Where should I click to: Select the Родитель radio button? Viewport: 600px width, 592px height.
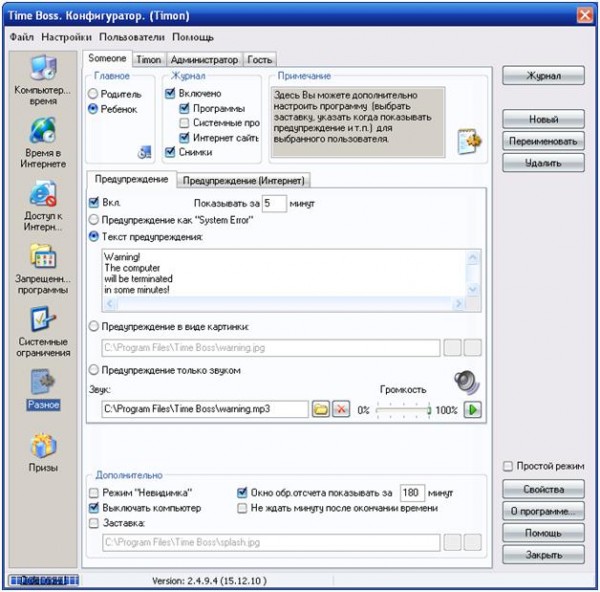point(93,94)
